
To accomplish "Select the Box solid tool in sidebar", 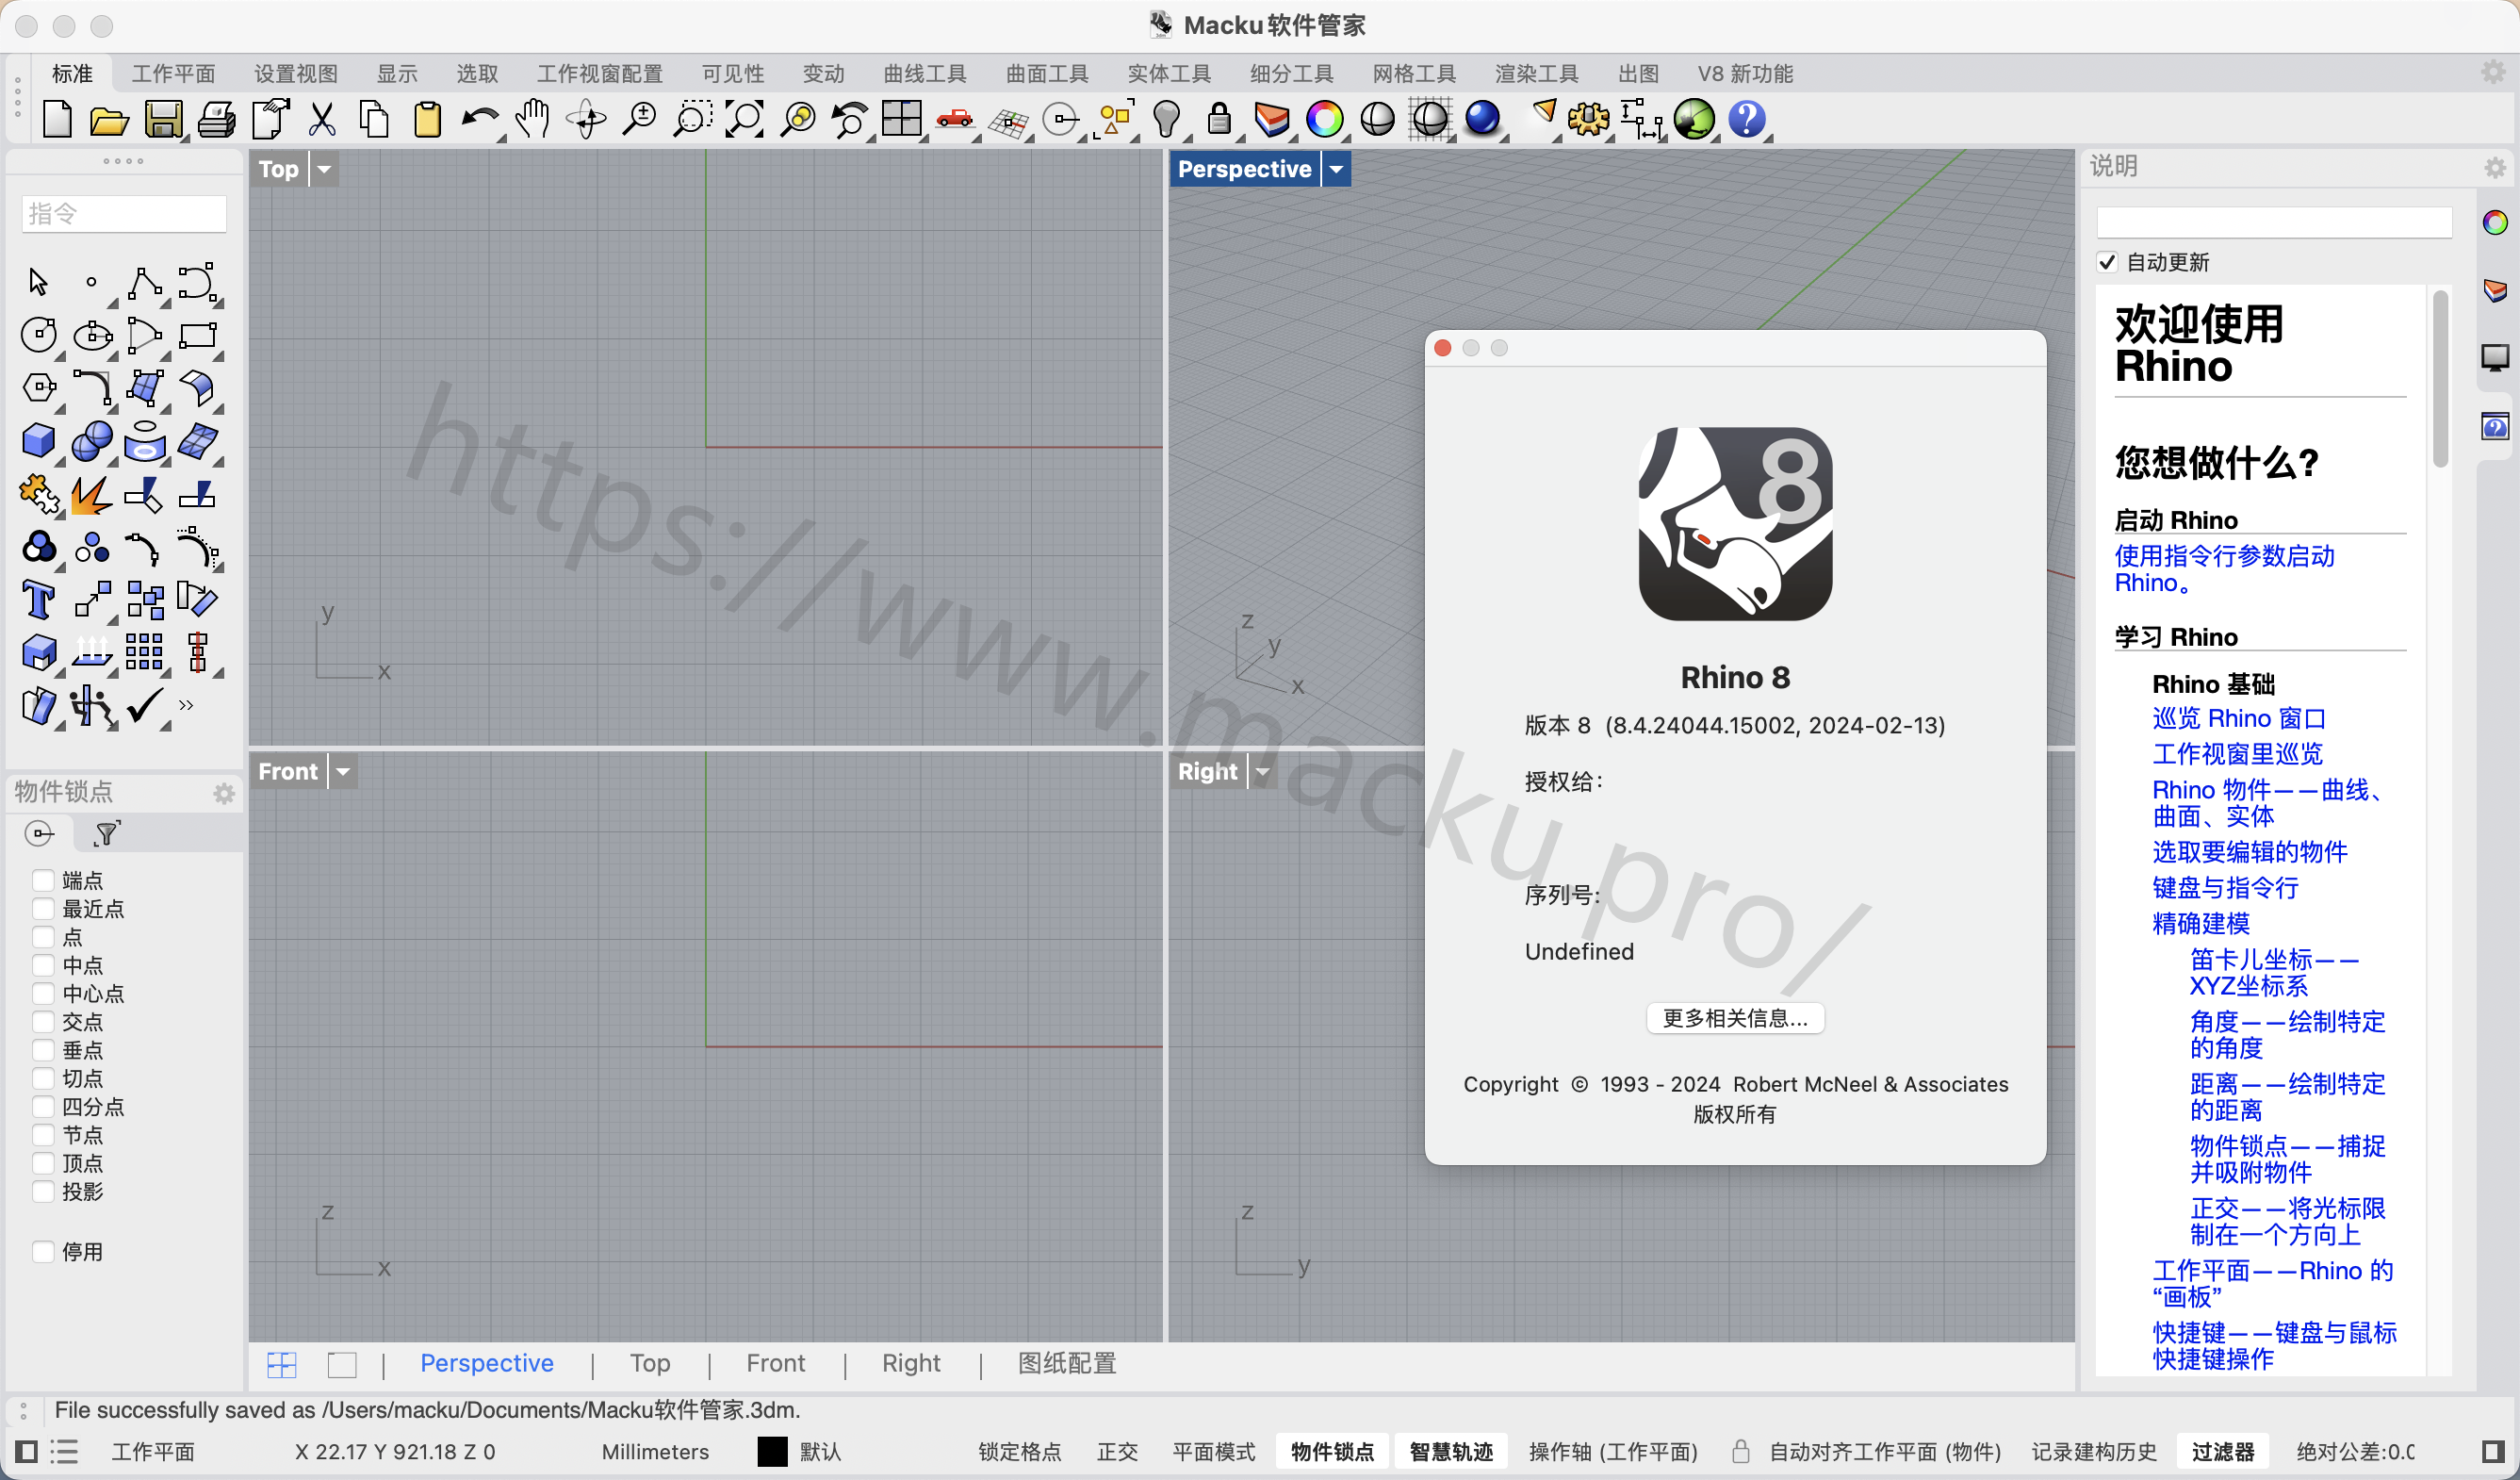I will (x=38, y=441).
